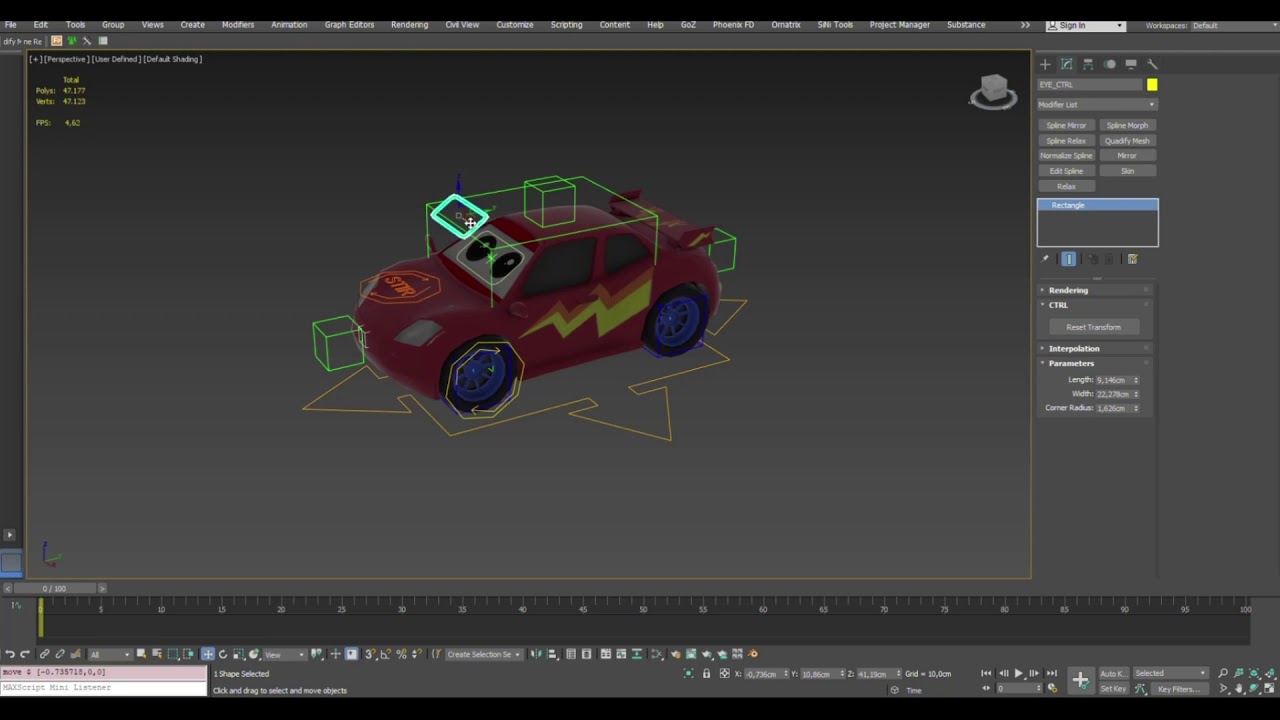Click the Edit Spline button
This screenshot has width=1280, height=720.
(x=1066, y=171)
